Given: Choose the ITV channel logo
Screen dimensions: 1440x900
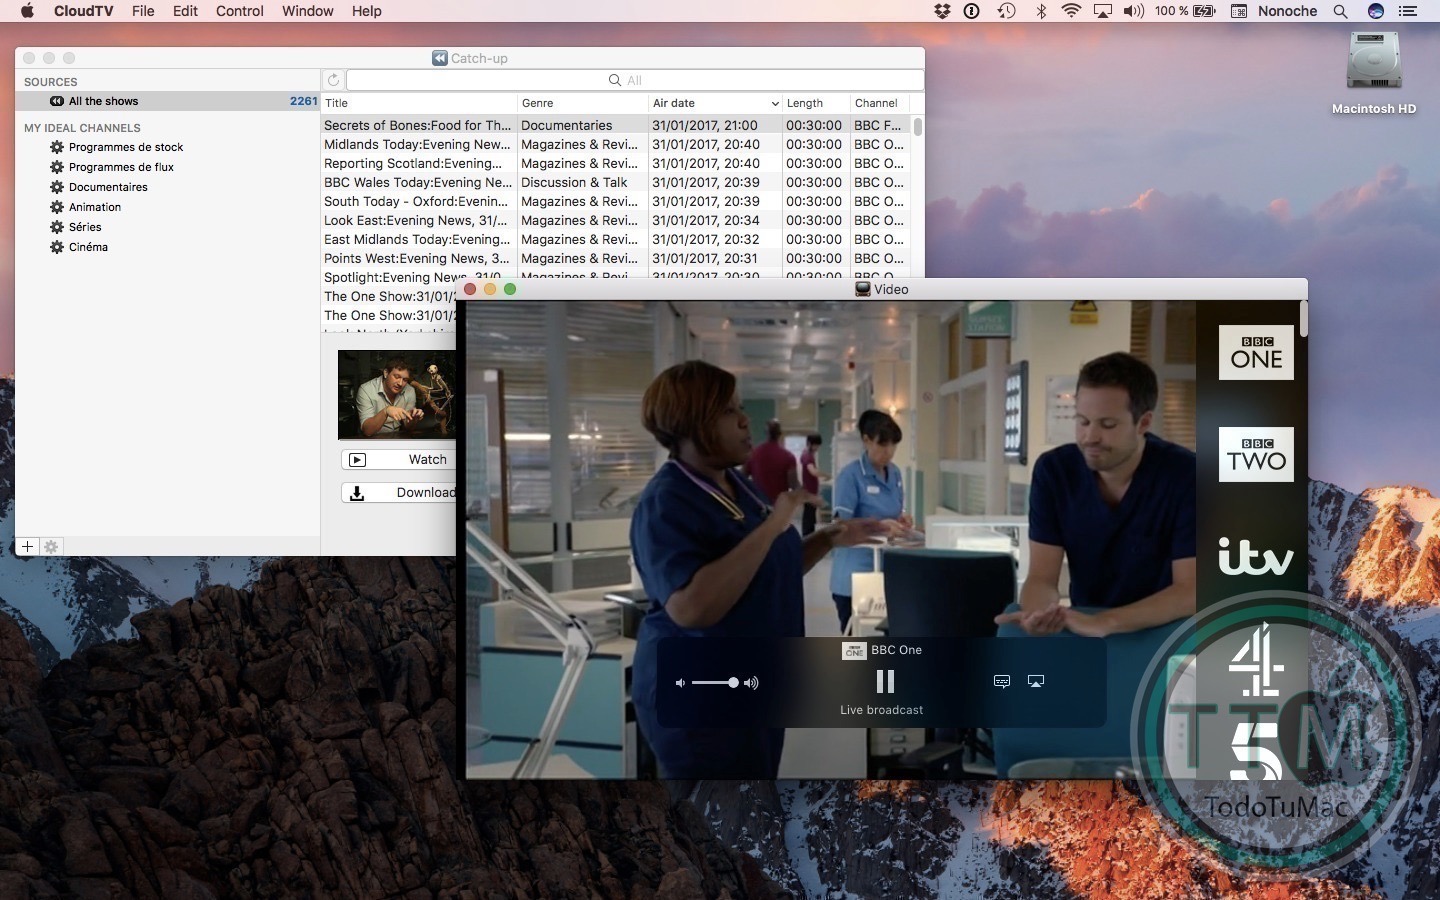Looking at the screenshot, I should tap(1256, 556).
